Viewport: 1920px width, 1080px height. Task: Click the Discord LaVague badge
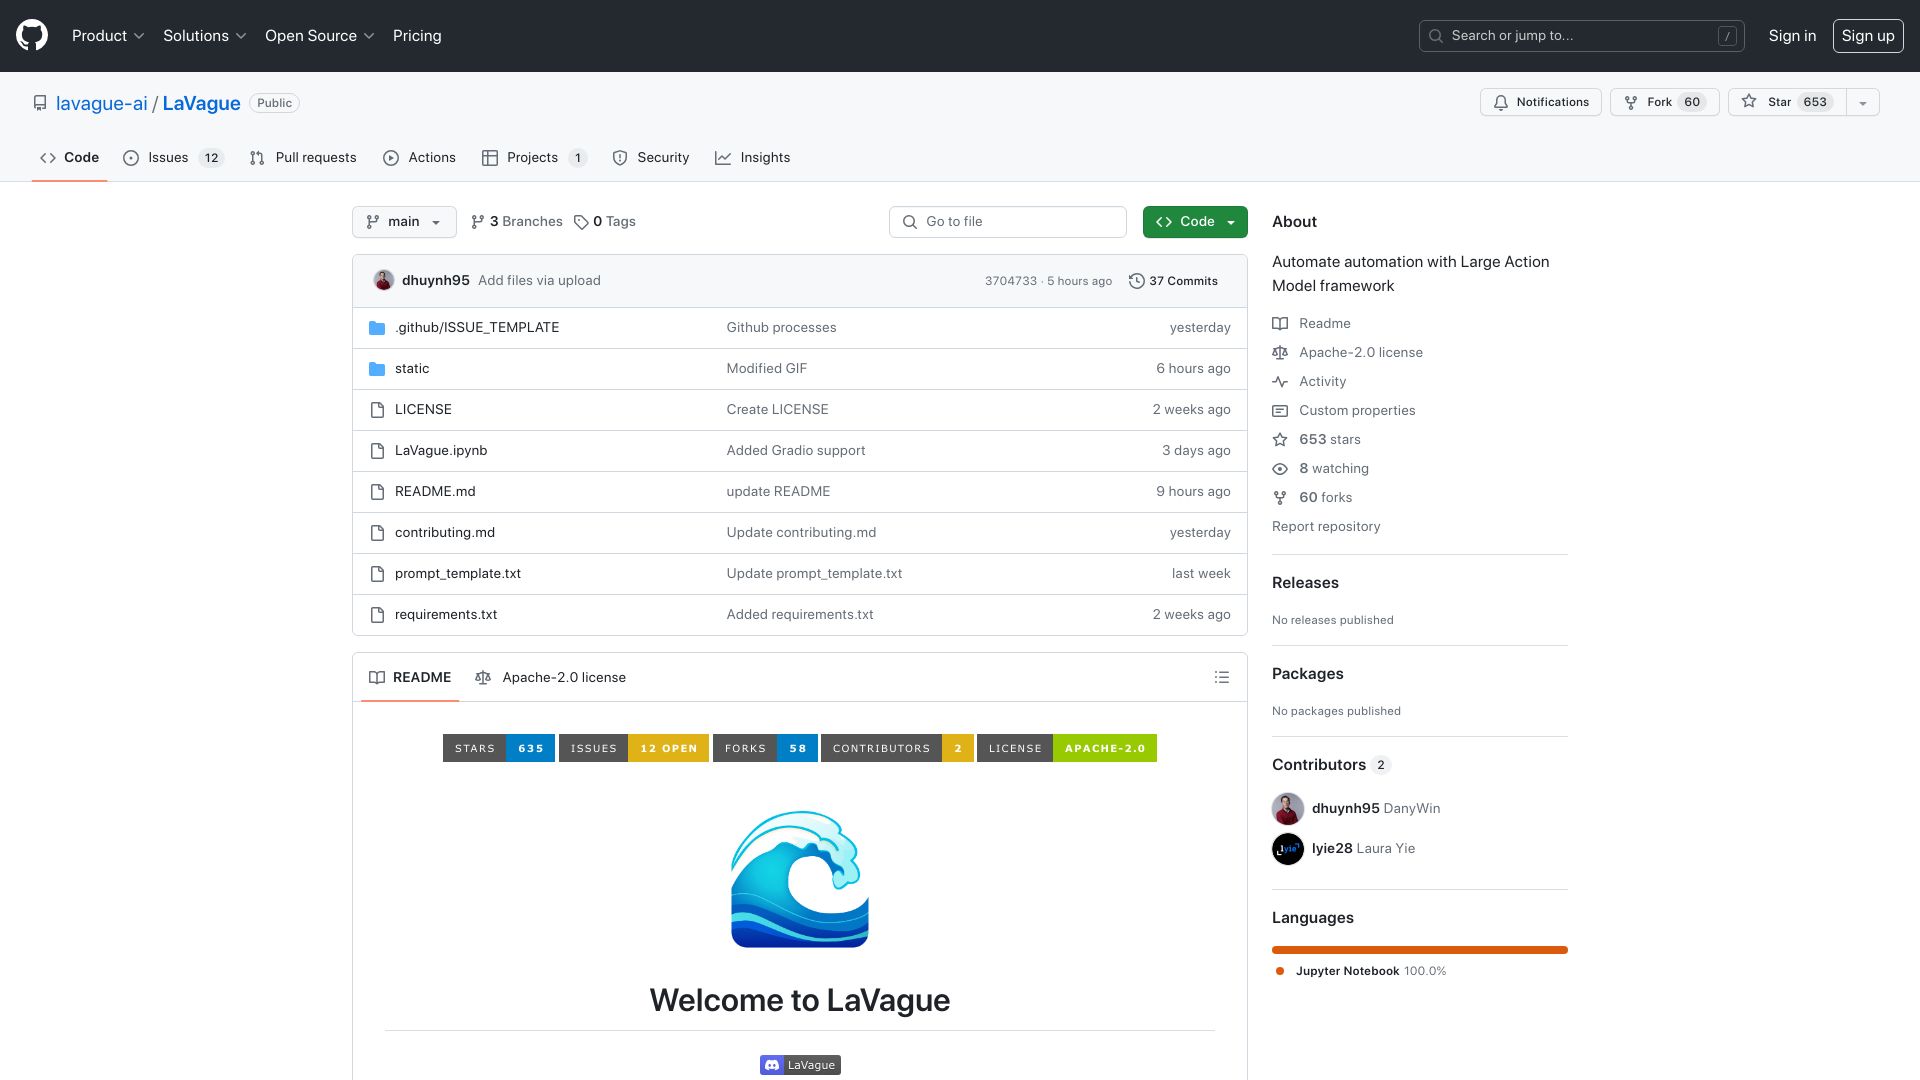click(800, 1065)
